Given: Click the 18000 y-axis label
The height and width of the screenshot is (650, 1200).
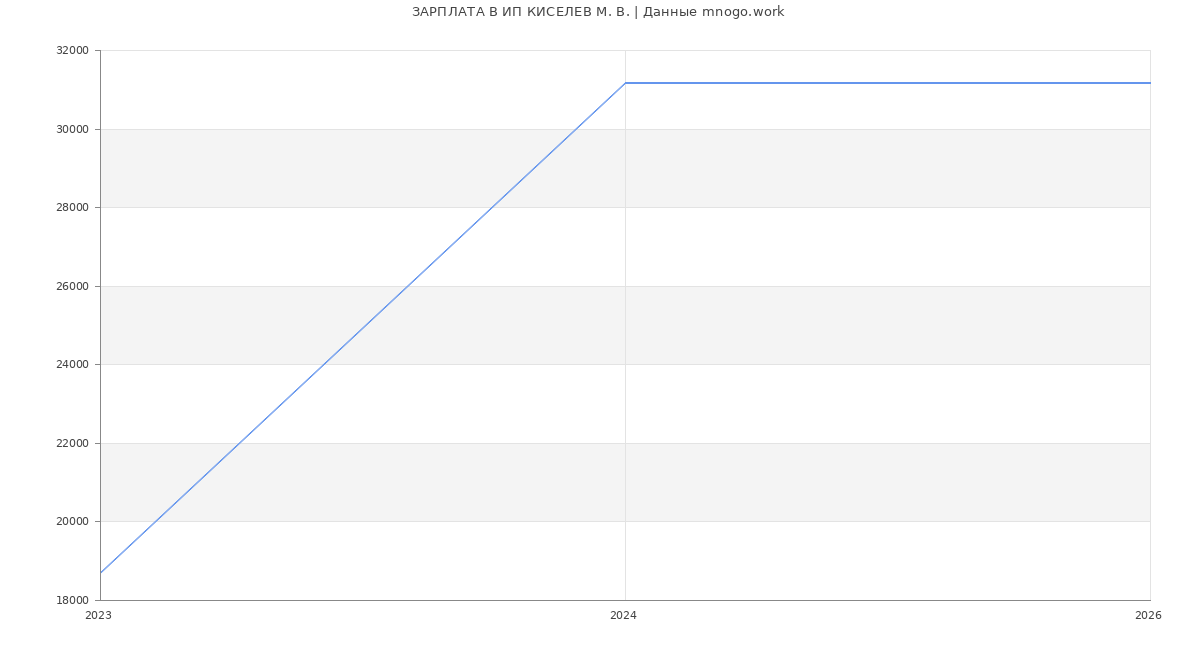Looking at the screenshot, I should tap(72, 600).
